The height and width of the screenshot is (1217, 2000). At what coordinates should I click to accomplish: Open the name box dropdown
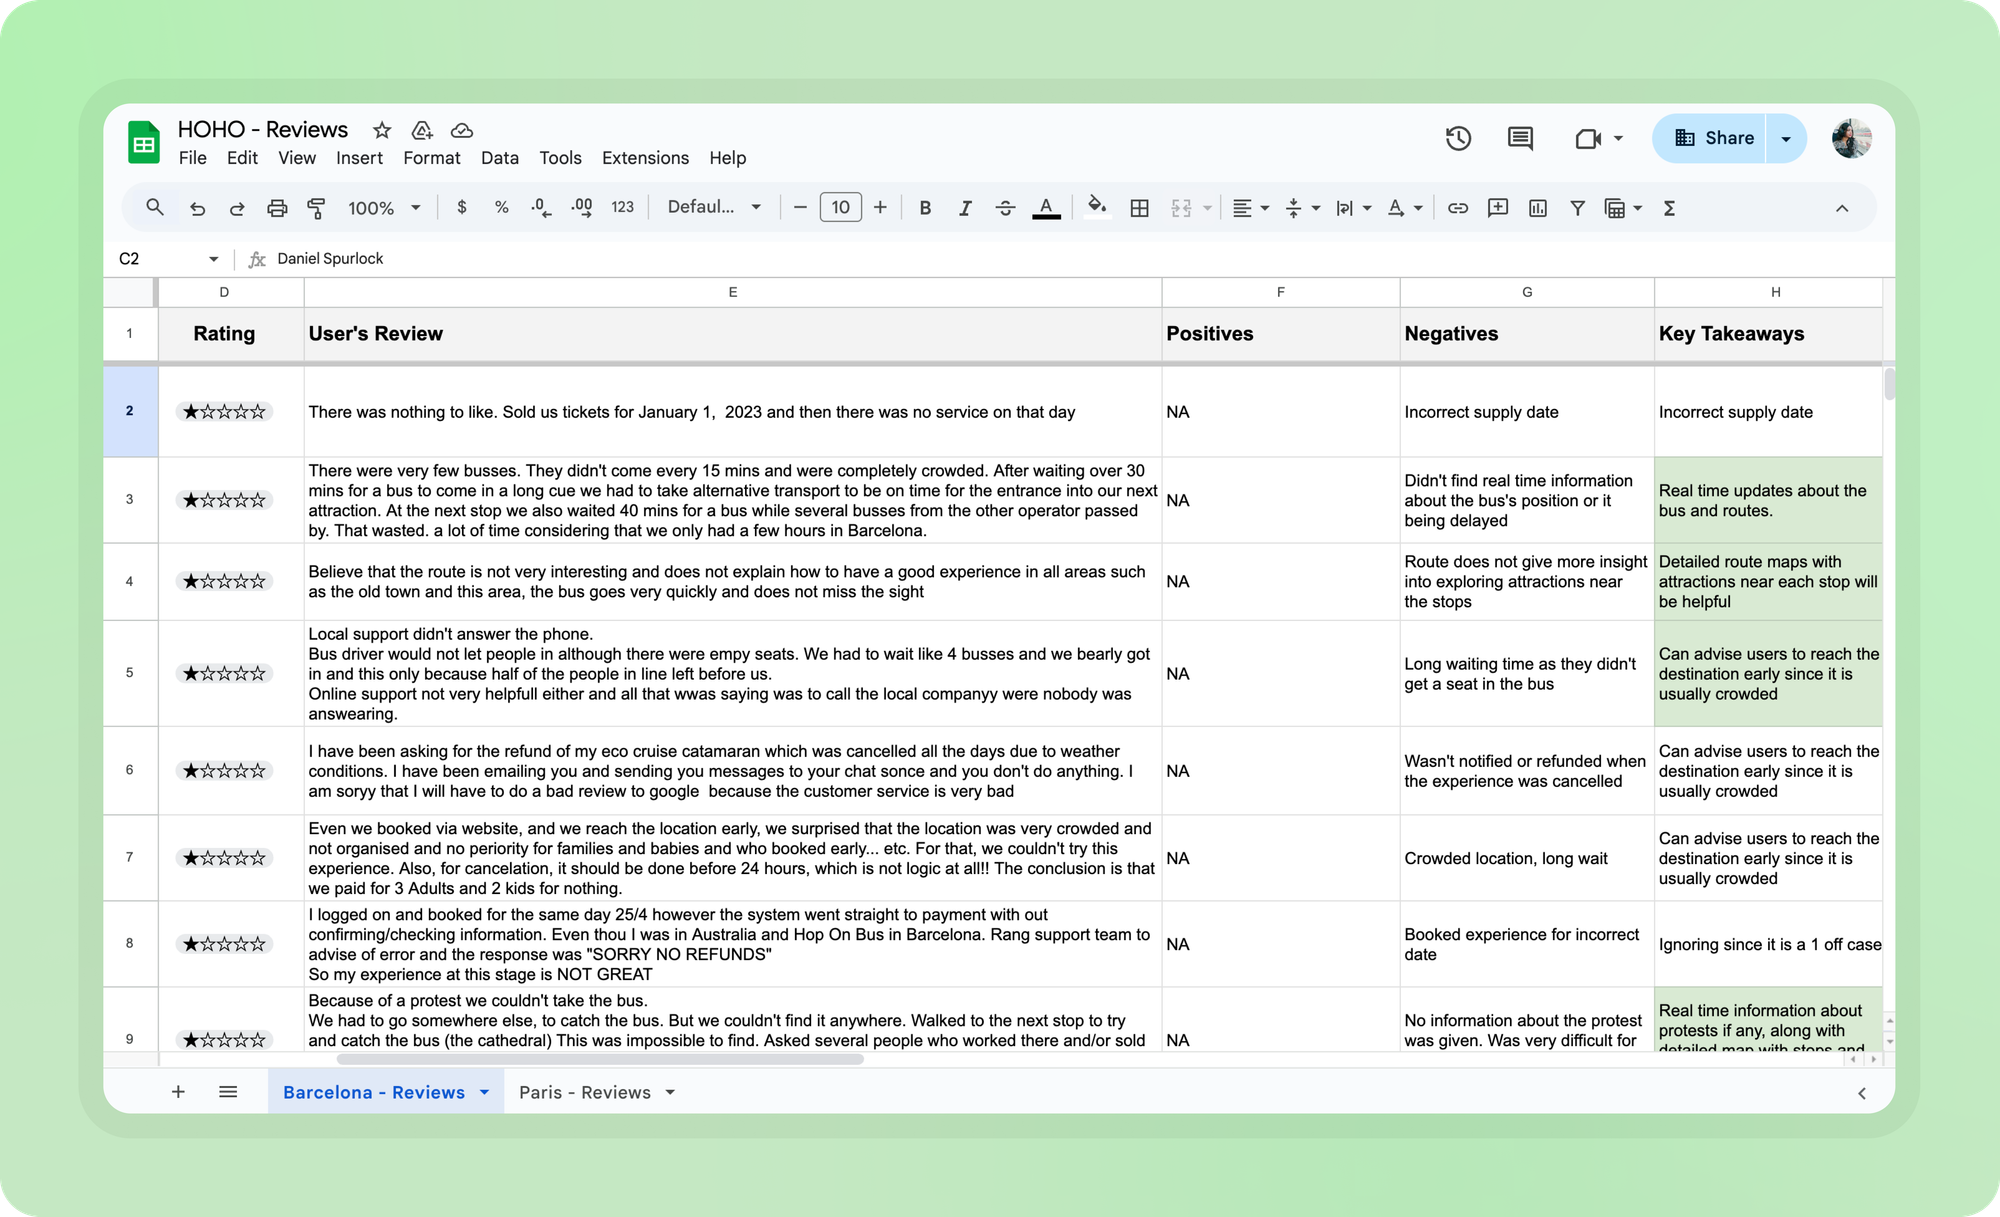click(x=213, y=259)
